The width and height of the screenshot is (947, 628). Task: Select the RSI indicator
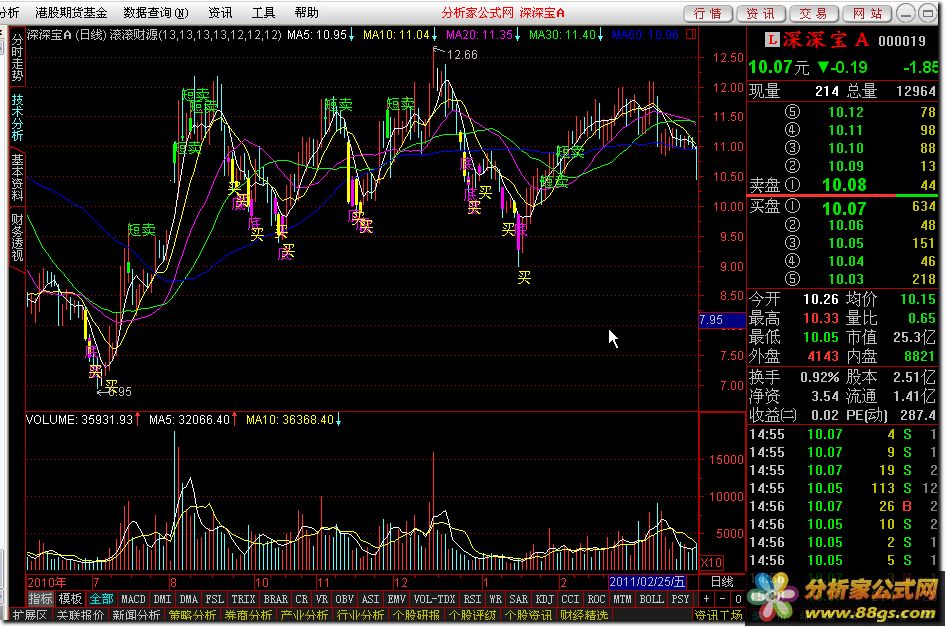click(472, 599)
